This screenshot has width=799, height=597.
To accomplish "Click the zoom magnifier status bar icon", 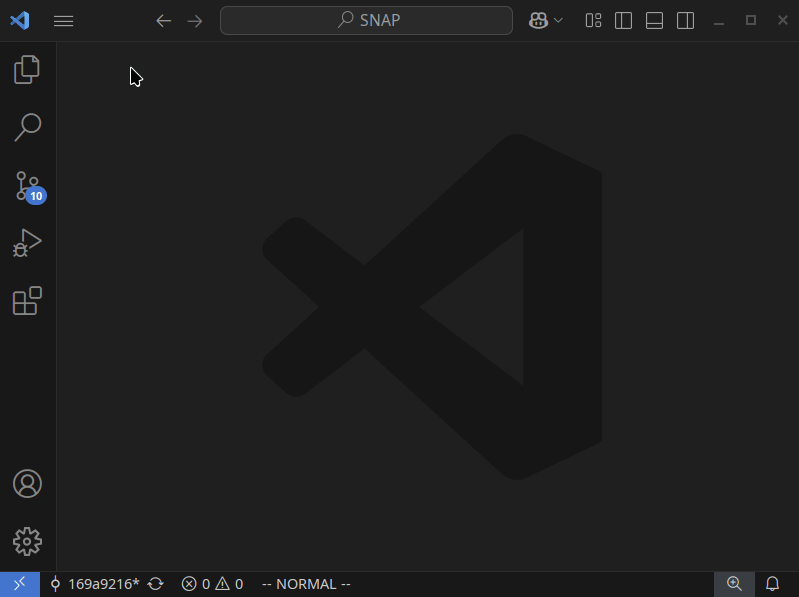I will 734,584.
